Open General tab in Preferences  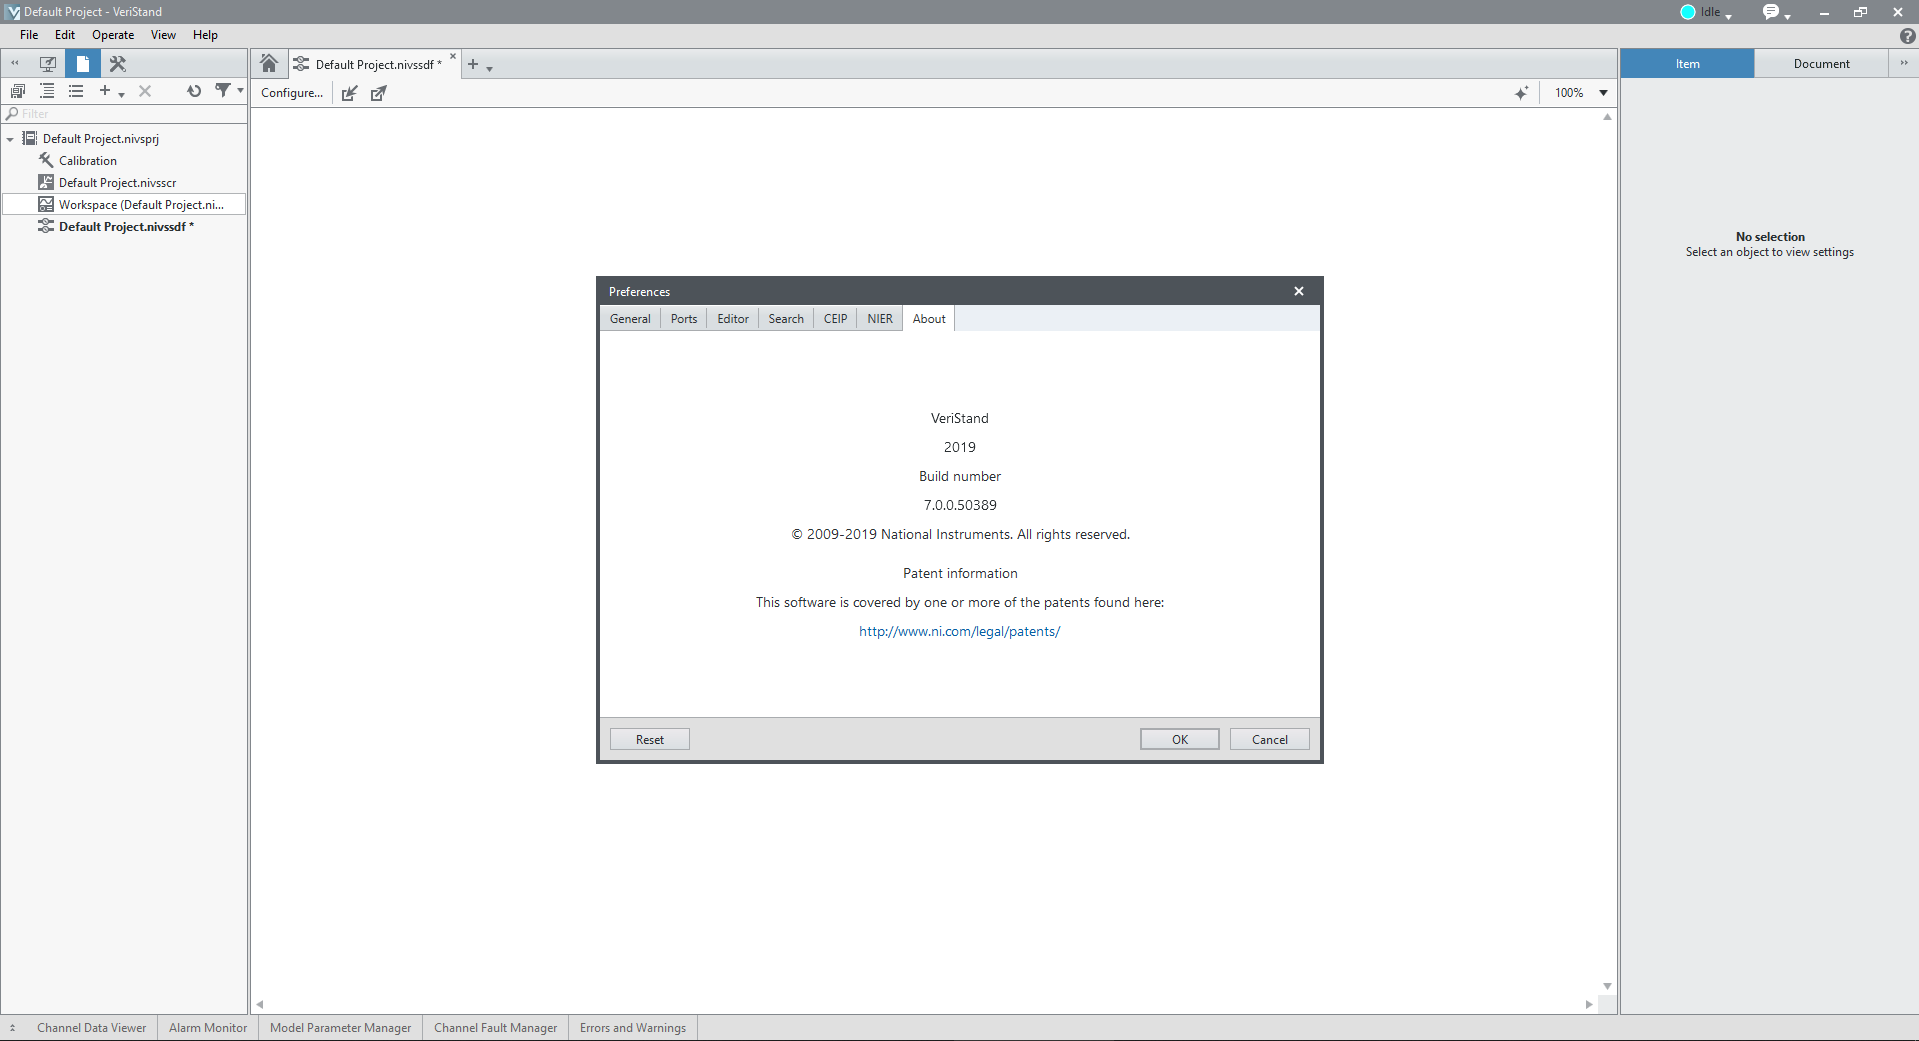point(630,319)
